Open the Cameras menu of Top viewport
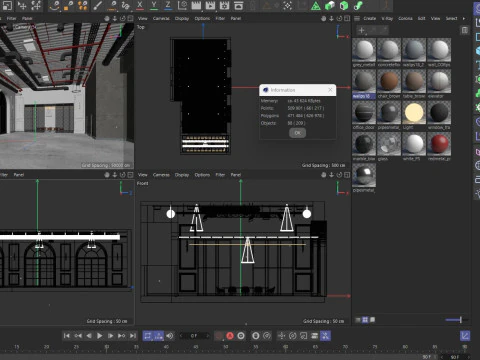The width and height of the screenshot is (480, 360). [161, 18]
